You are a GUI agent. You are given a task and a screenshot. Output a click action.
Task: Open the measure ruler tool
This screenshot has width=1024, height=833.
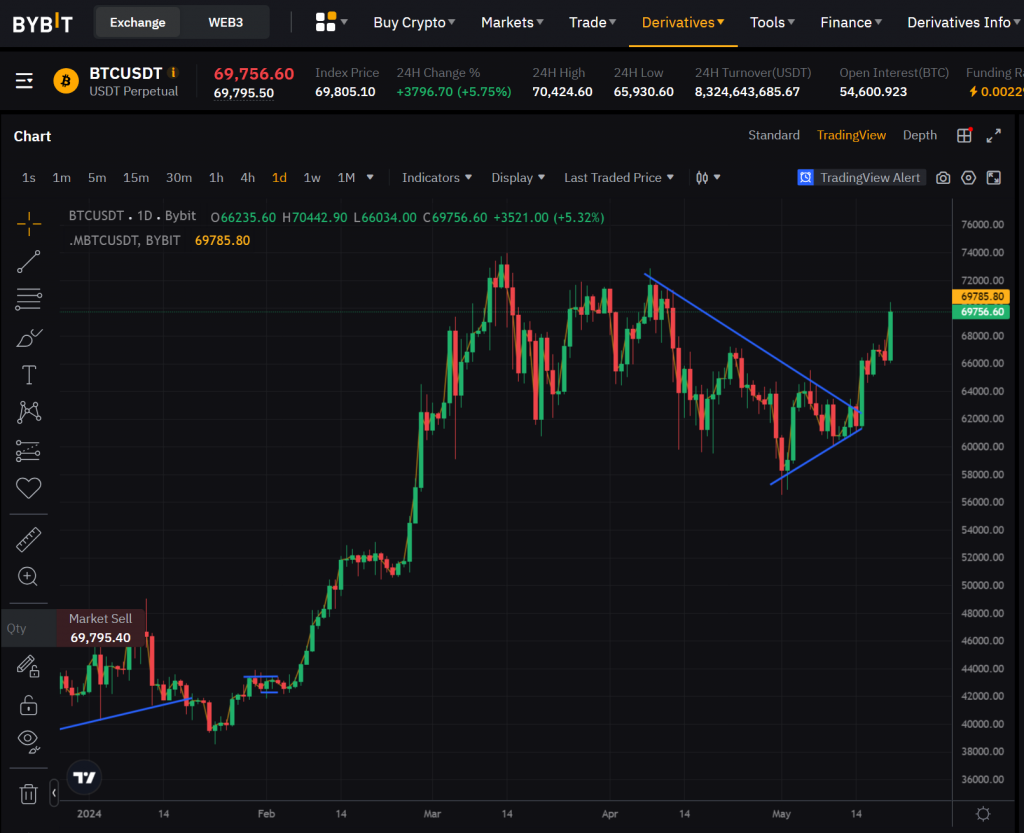(x=29, y=540)
